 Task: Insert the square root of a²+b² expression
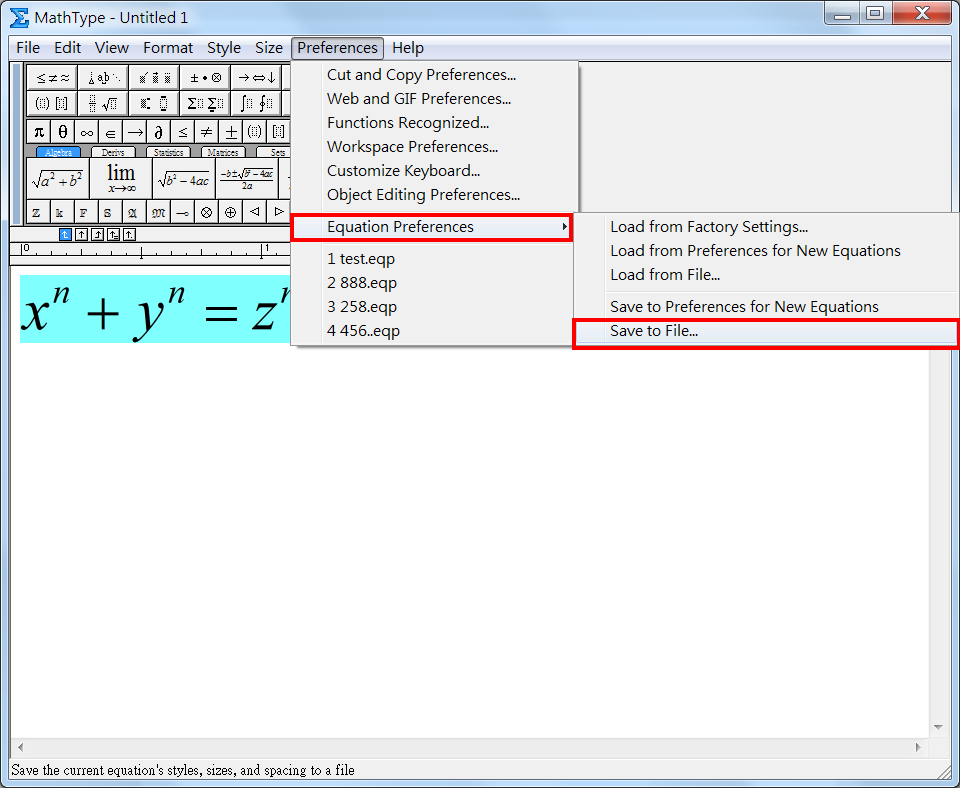[58, 178]
